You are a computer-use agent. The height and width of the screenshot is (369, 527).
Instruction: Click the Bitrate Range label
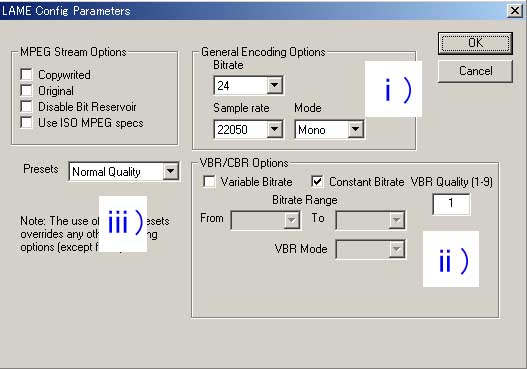[x=305, y=200]
